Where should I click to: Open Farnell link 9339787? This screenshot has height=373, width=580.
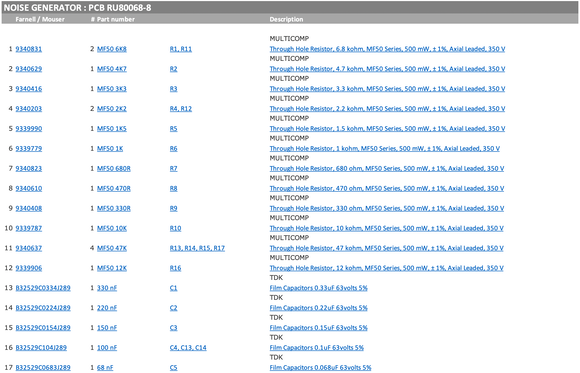point(28,229)
